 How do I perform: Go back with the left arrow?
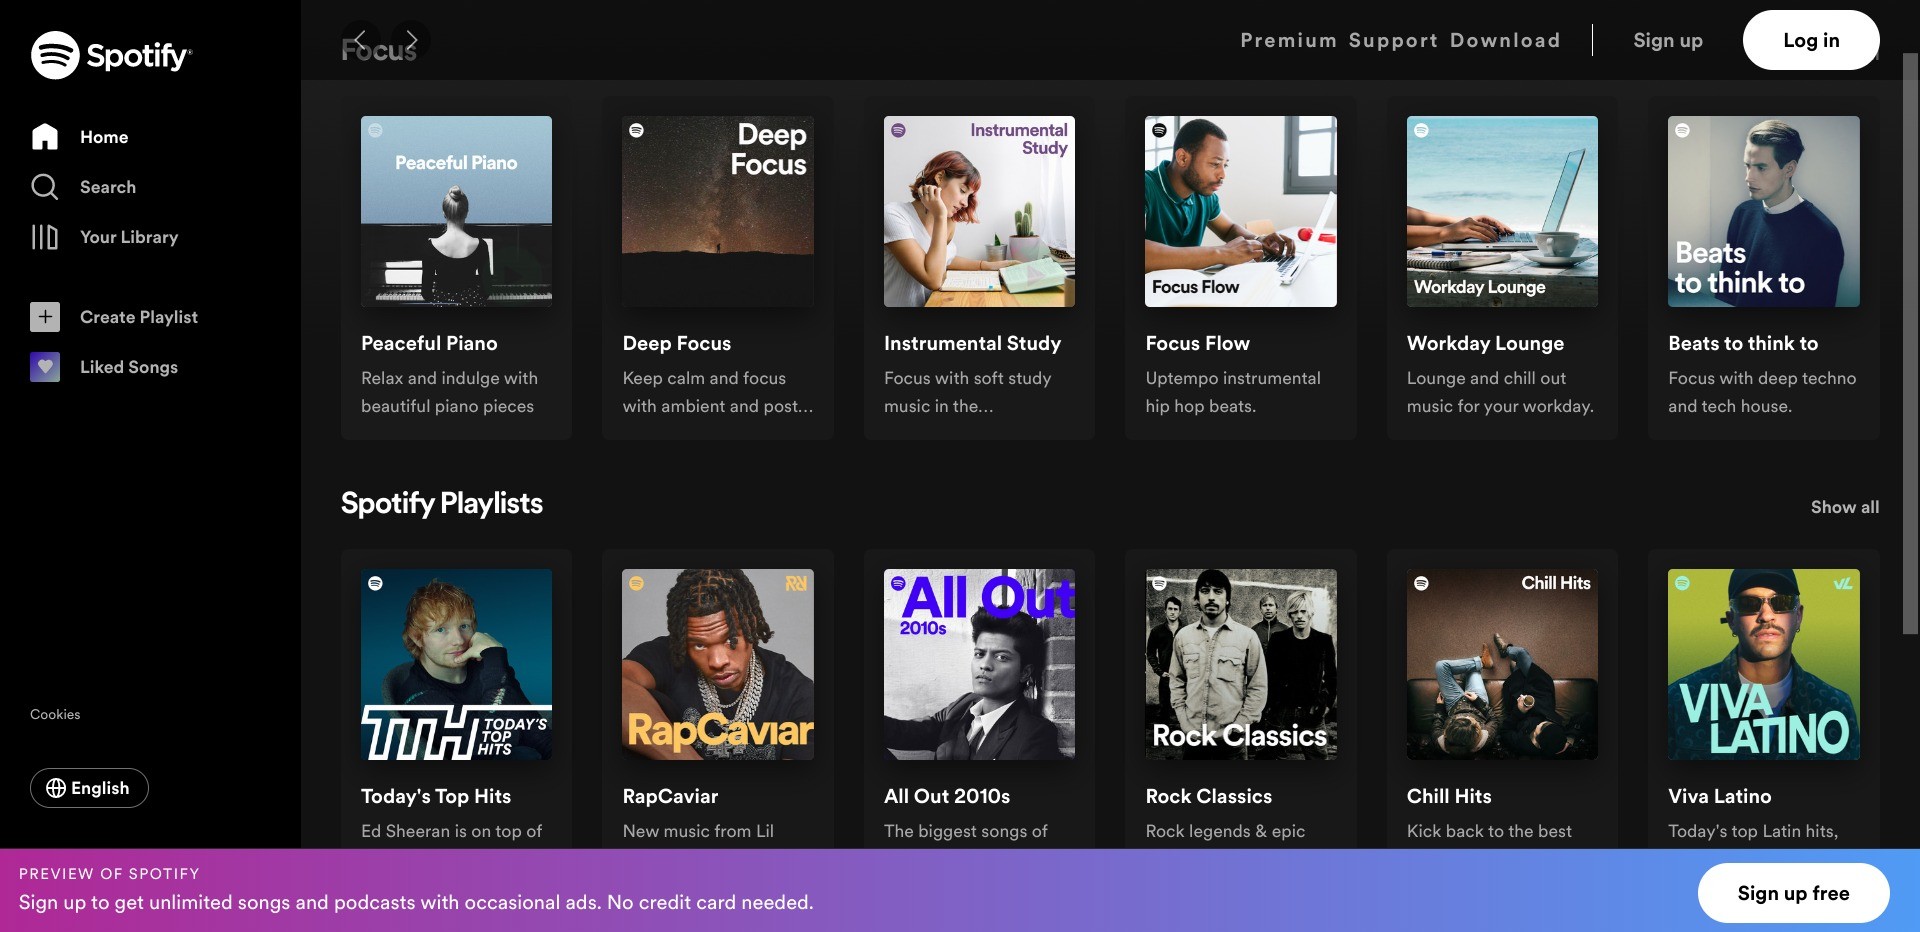pos(360,40)
